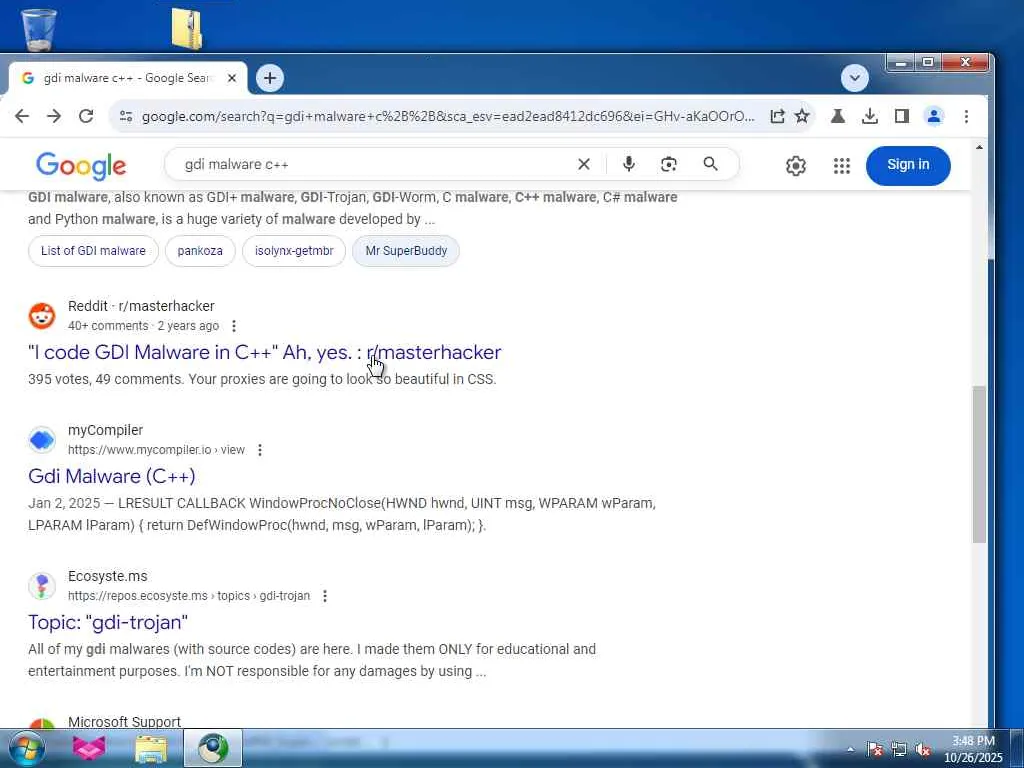Click the Action Center flag tray icon

pos(874,749)
